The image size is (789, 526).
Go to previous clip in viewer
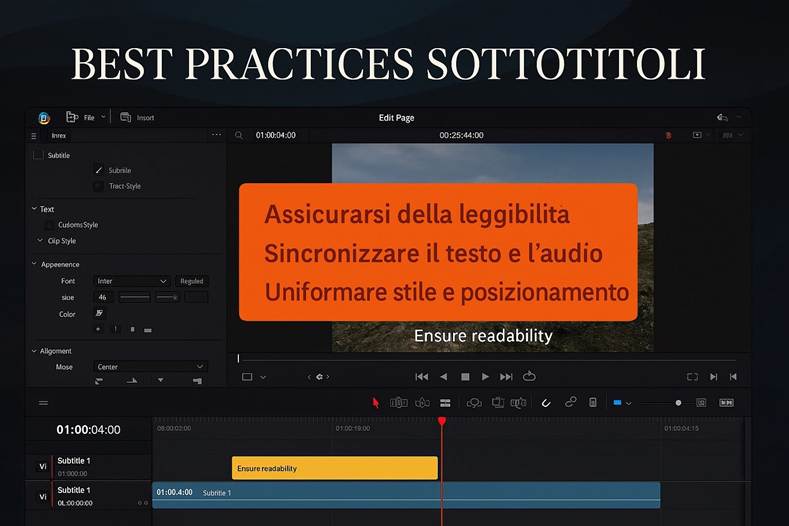[x=733, y=377]
